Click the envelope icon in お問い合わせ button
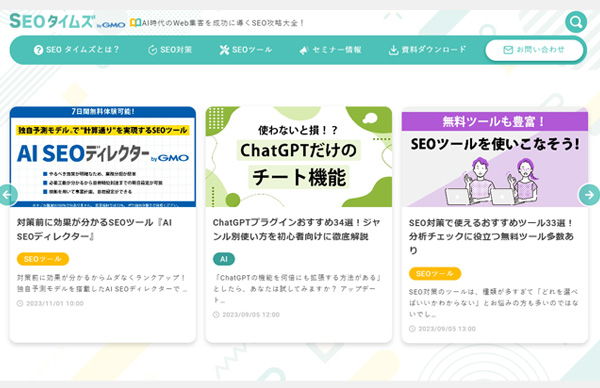600x388 pixels. [508, 50]
